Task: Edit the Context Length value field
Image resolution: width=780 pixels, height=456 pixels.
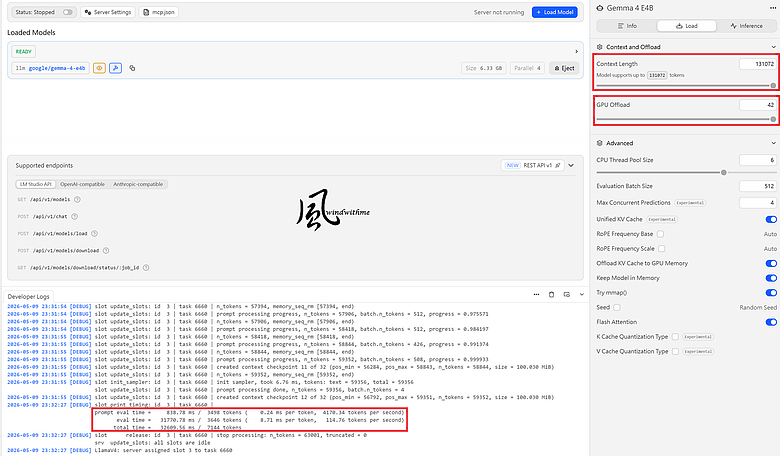Action: tap(758, 64)
